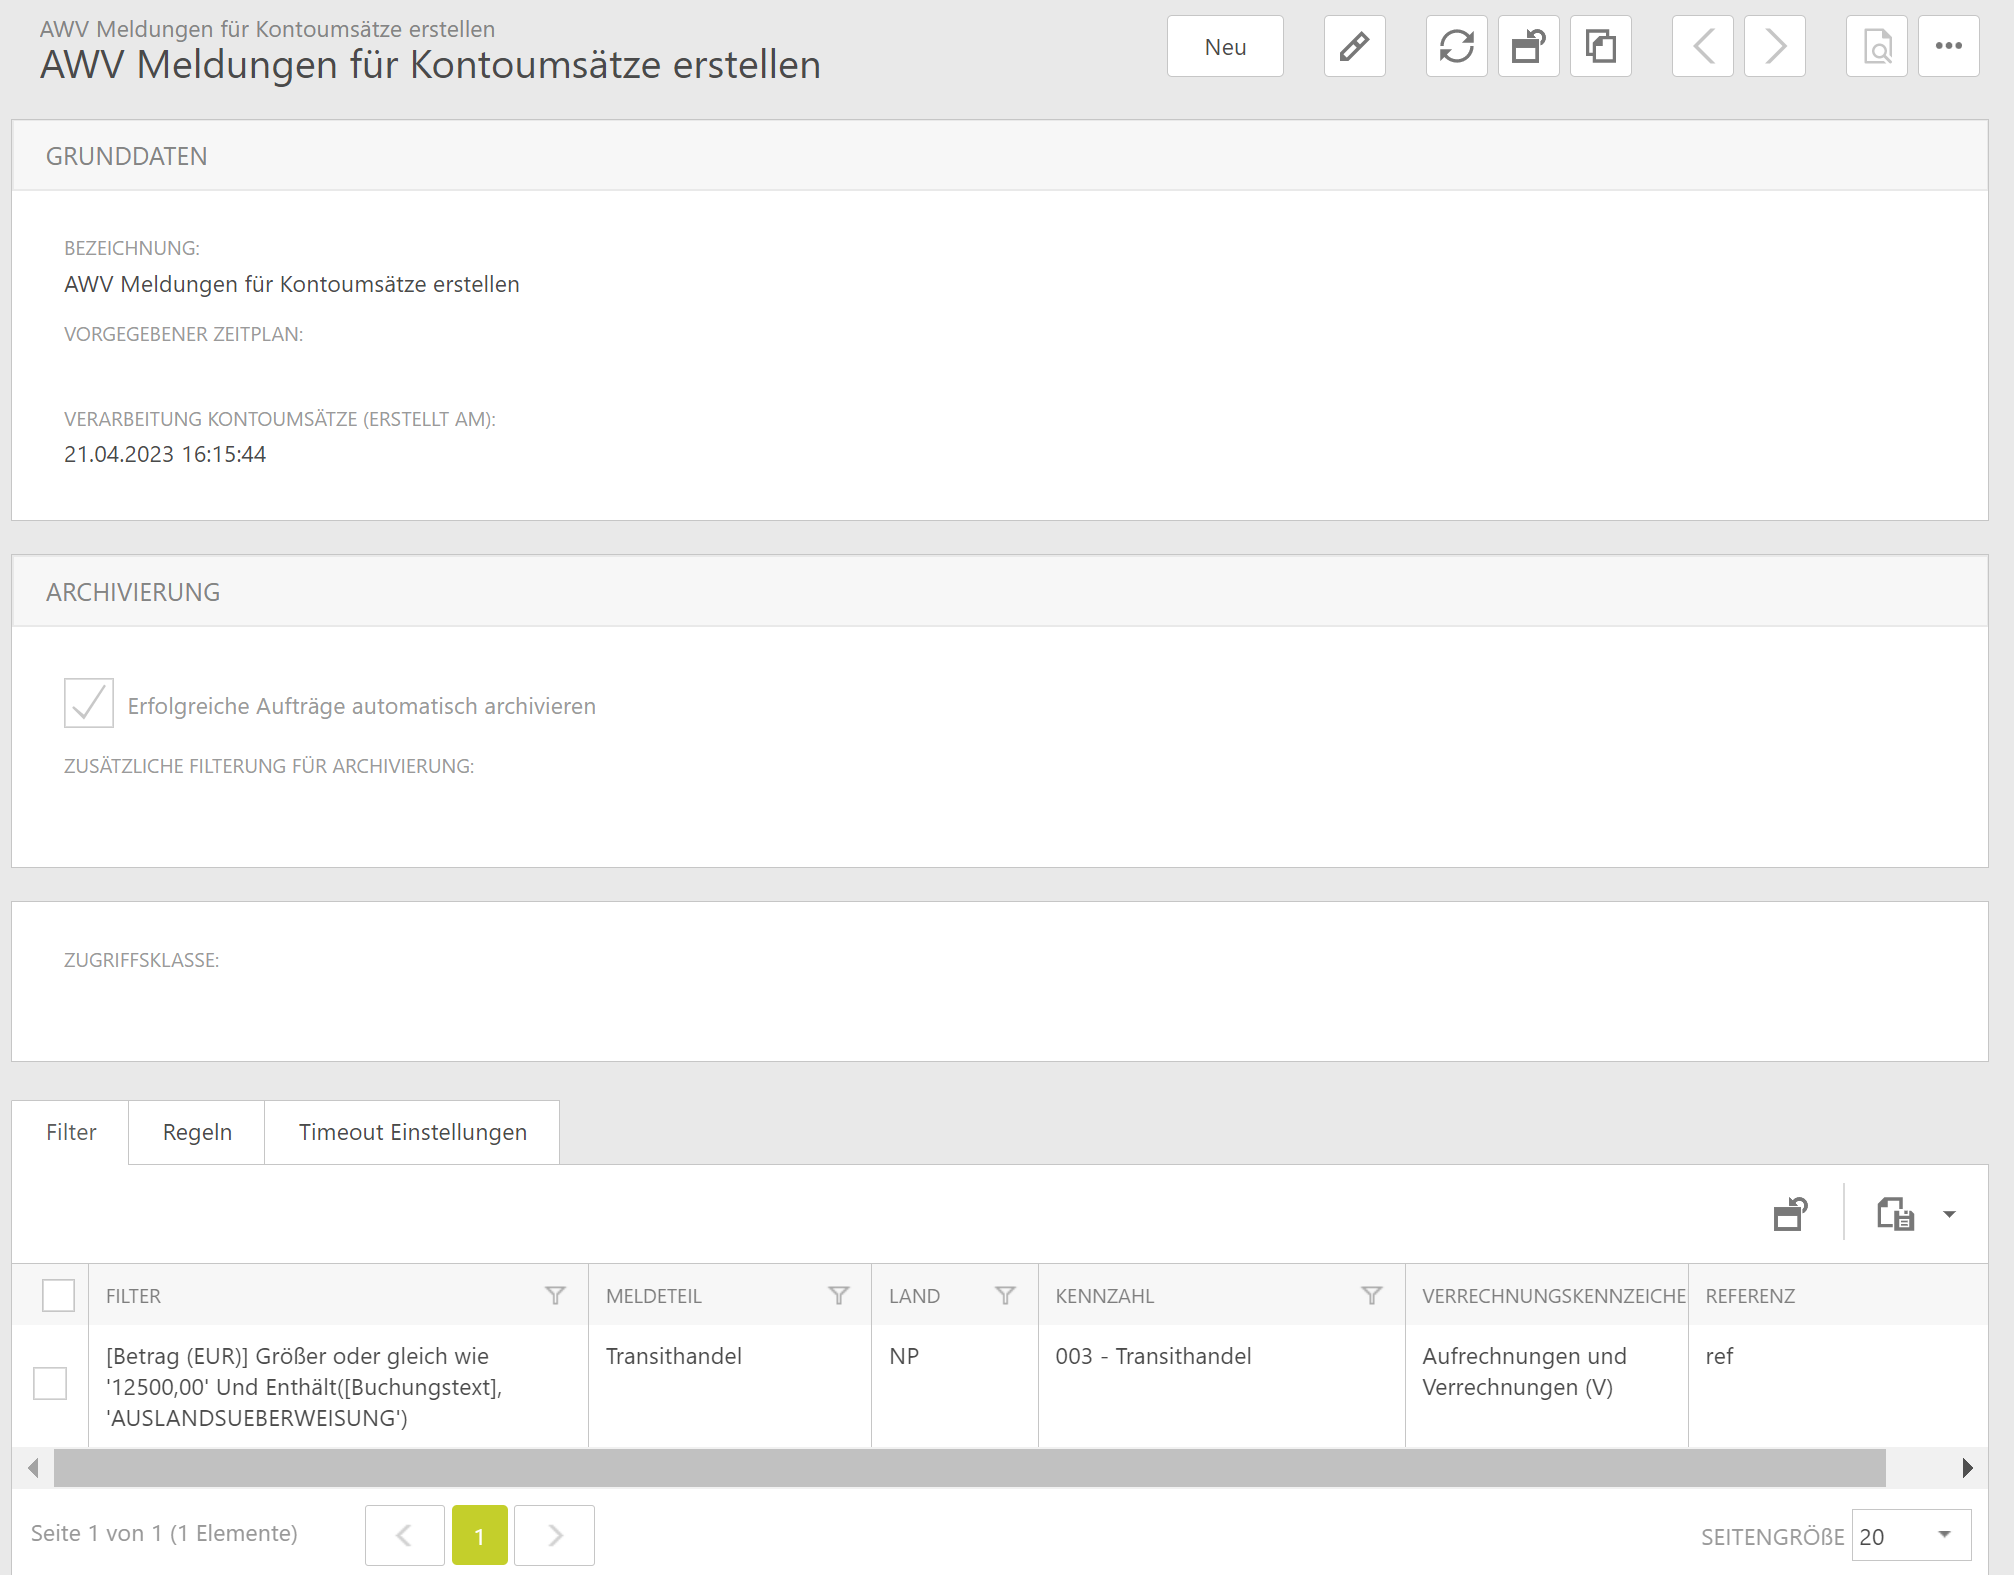Select the Transithandel row checkbox
This screenshot has width=2014, height=1575.
pos(50,1384)
